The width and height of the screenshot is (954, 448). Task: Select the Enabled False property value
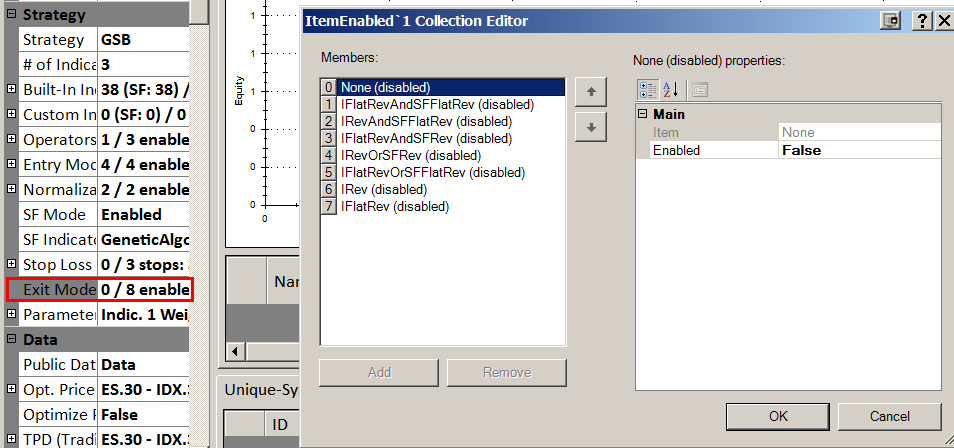[x=859, y=150]
